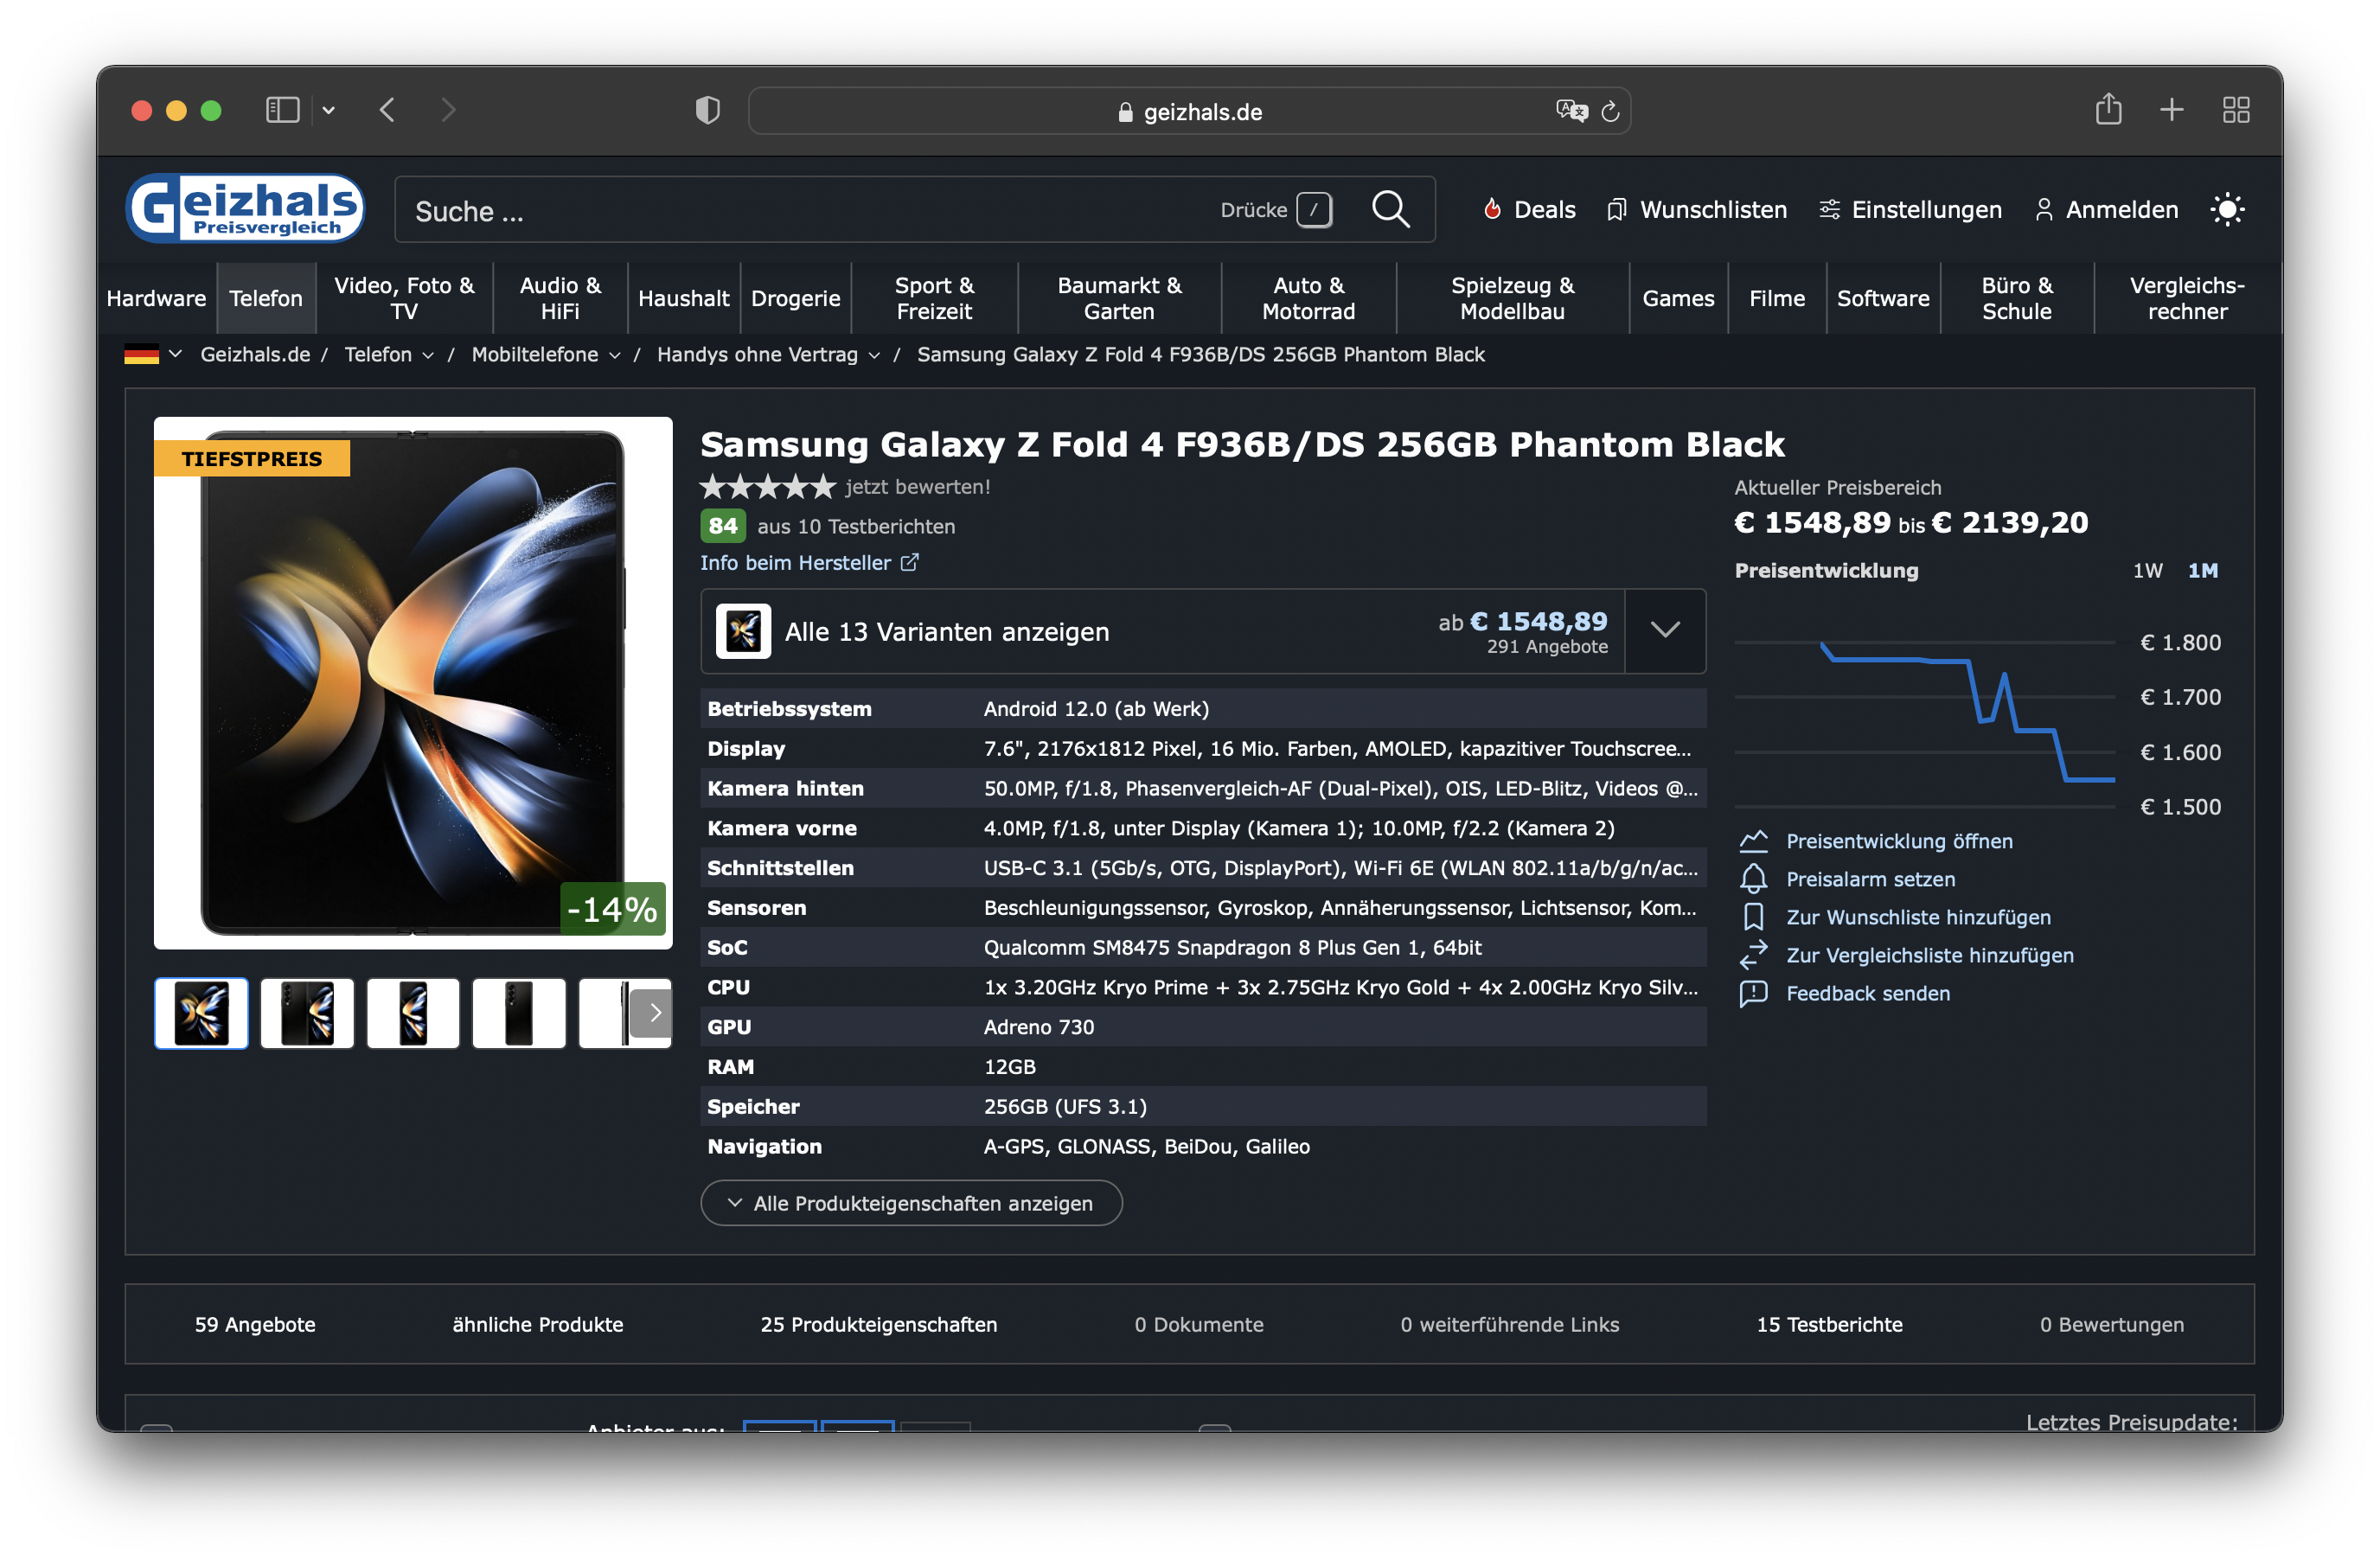
Task: Toggle the light/dark theme sun icon
Action: click(x=2227, y=210)
